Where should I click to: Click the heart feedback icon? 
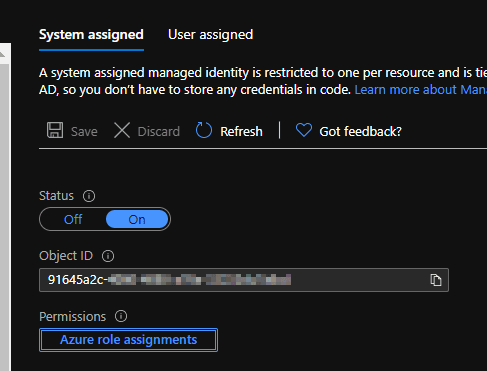click(x=304, y=130)
